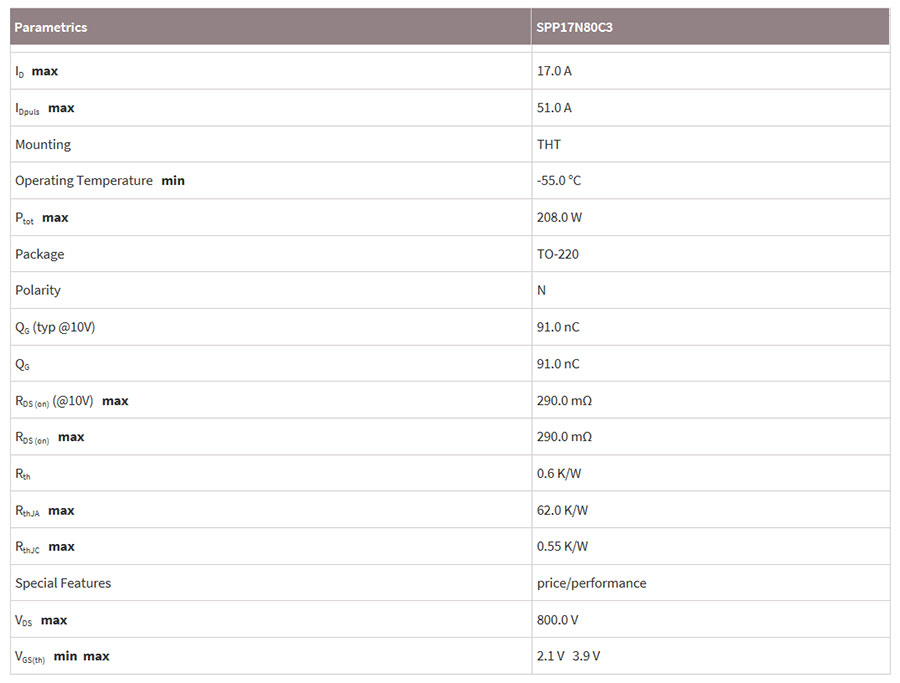Screen dimensions: 900x683
Task: Select "91.0 nC" in the QG (typ @10V) row
Action: coord(558,327)
